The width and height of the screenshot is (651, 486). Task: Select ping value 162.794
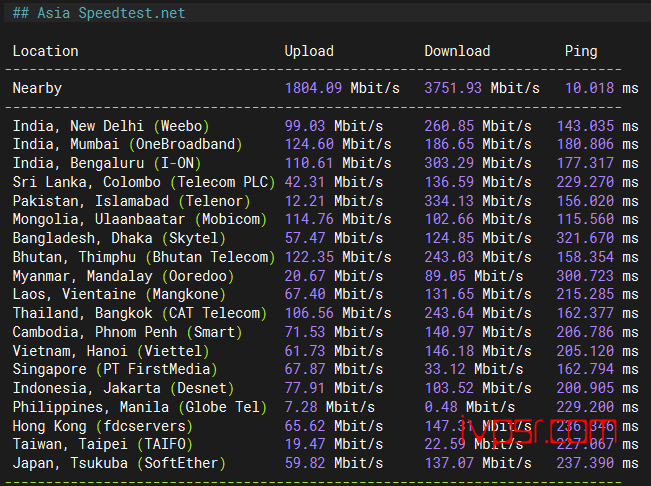point(585,369)
